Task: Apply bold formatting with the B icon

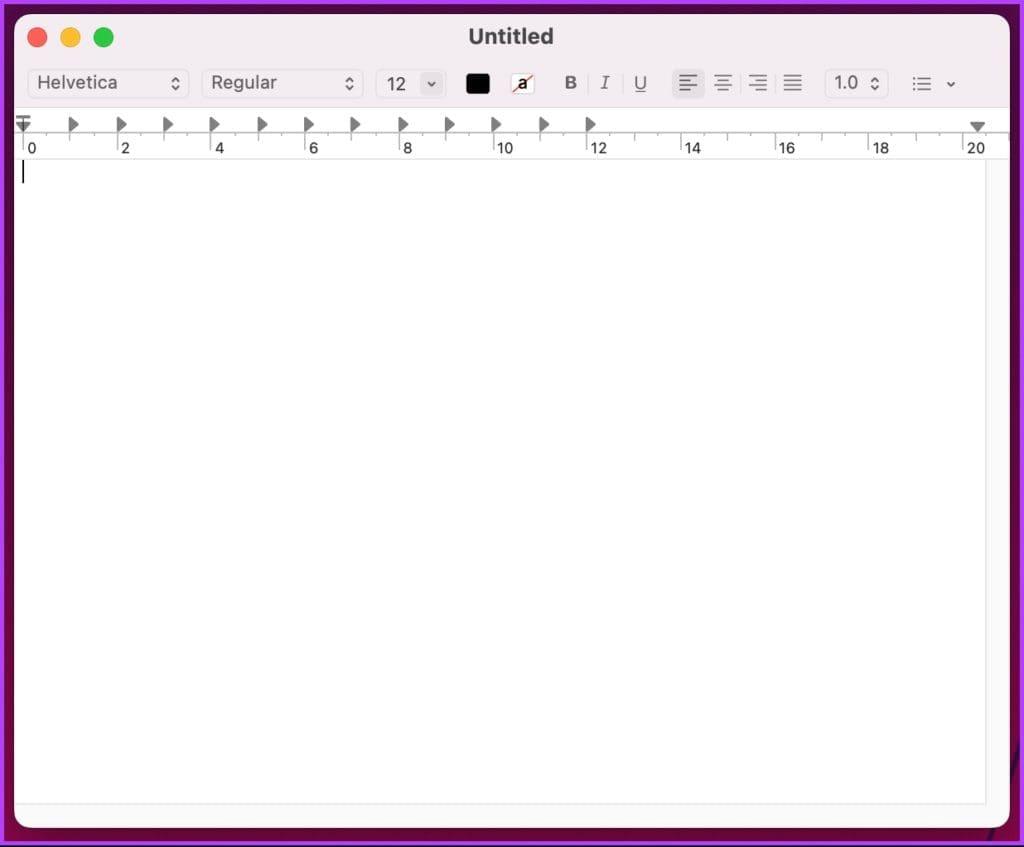Action: tap(570, 83)
